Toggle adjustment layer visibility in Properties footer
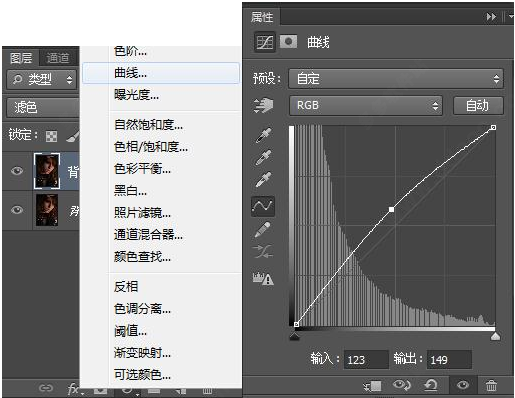Screen dimensions: 515x398 (x=463, y=385)
